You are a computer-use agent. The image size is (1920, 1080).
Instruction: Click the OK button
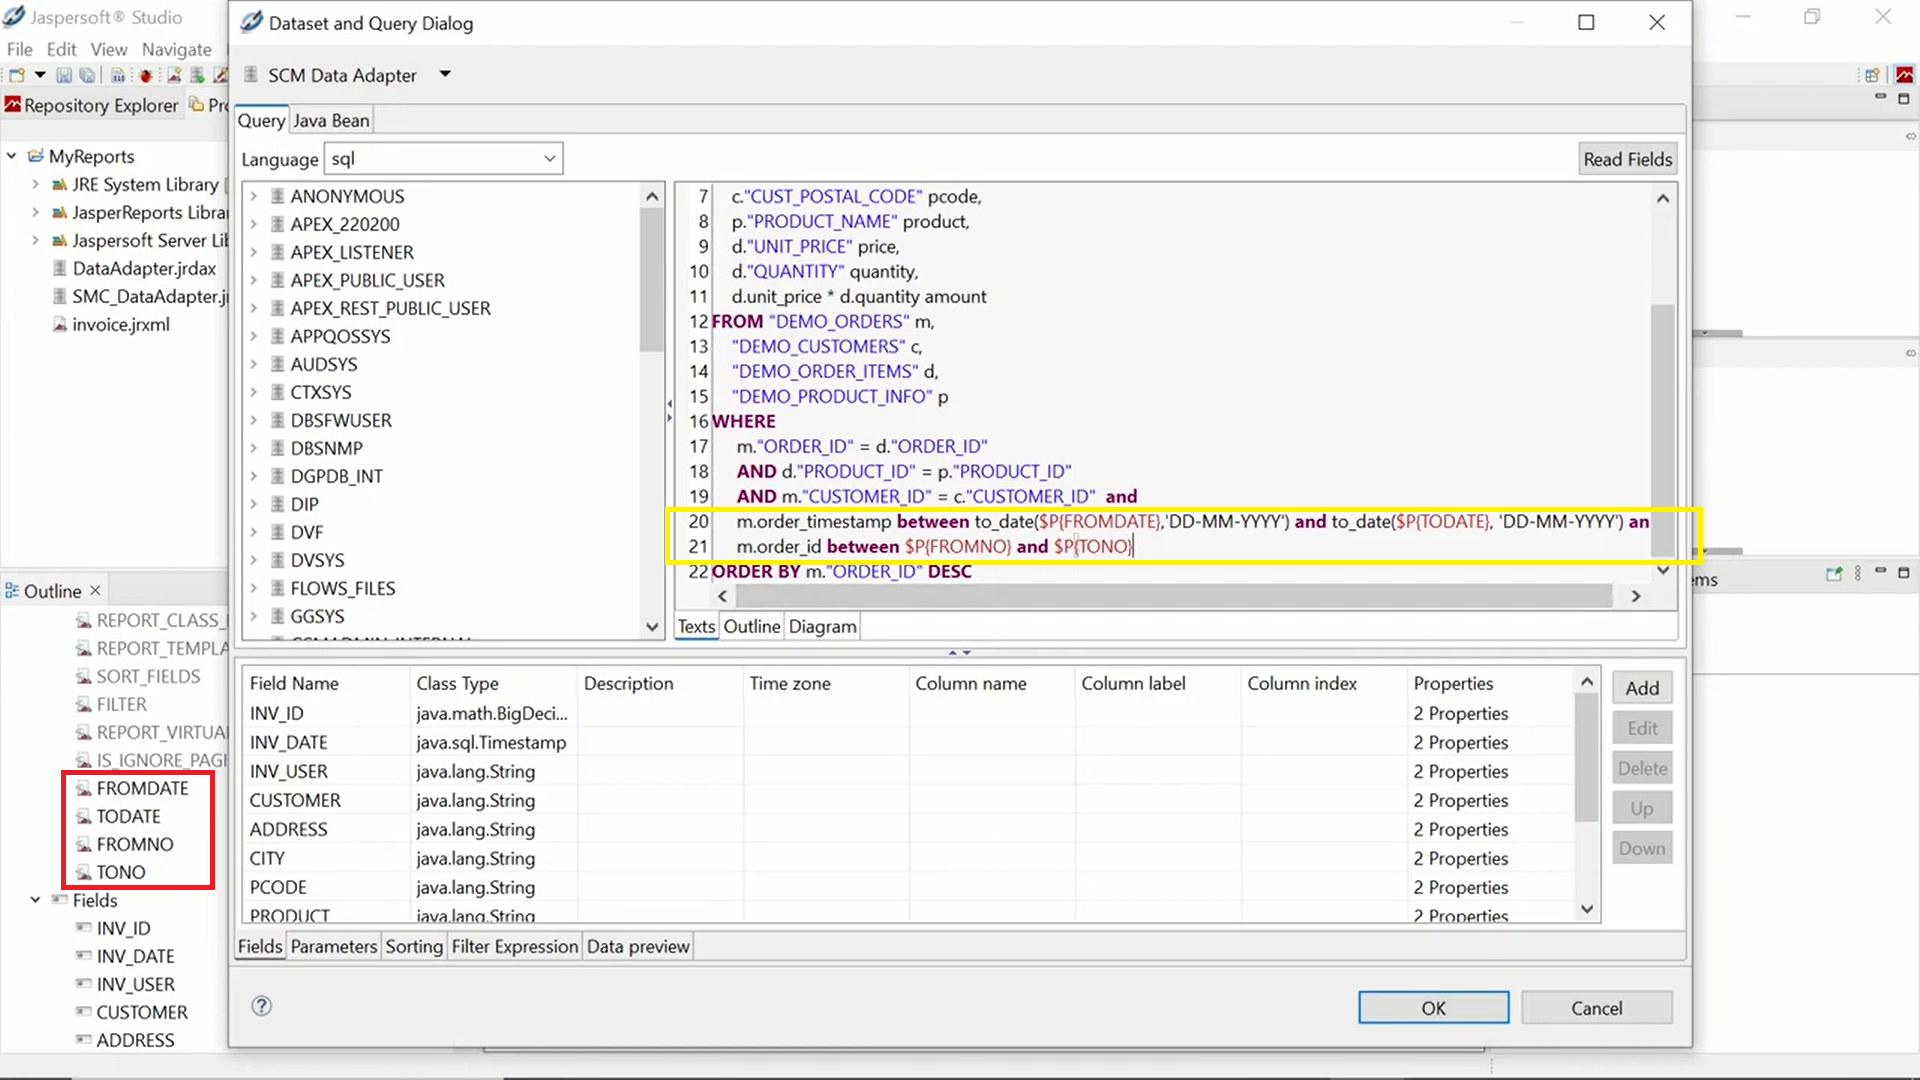click(1432, 1008)
